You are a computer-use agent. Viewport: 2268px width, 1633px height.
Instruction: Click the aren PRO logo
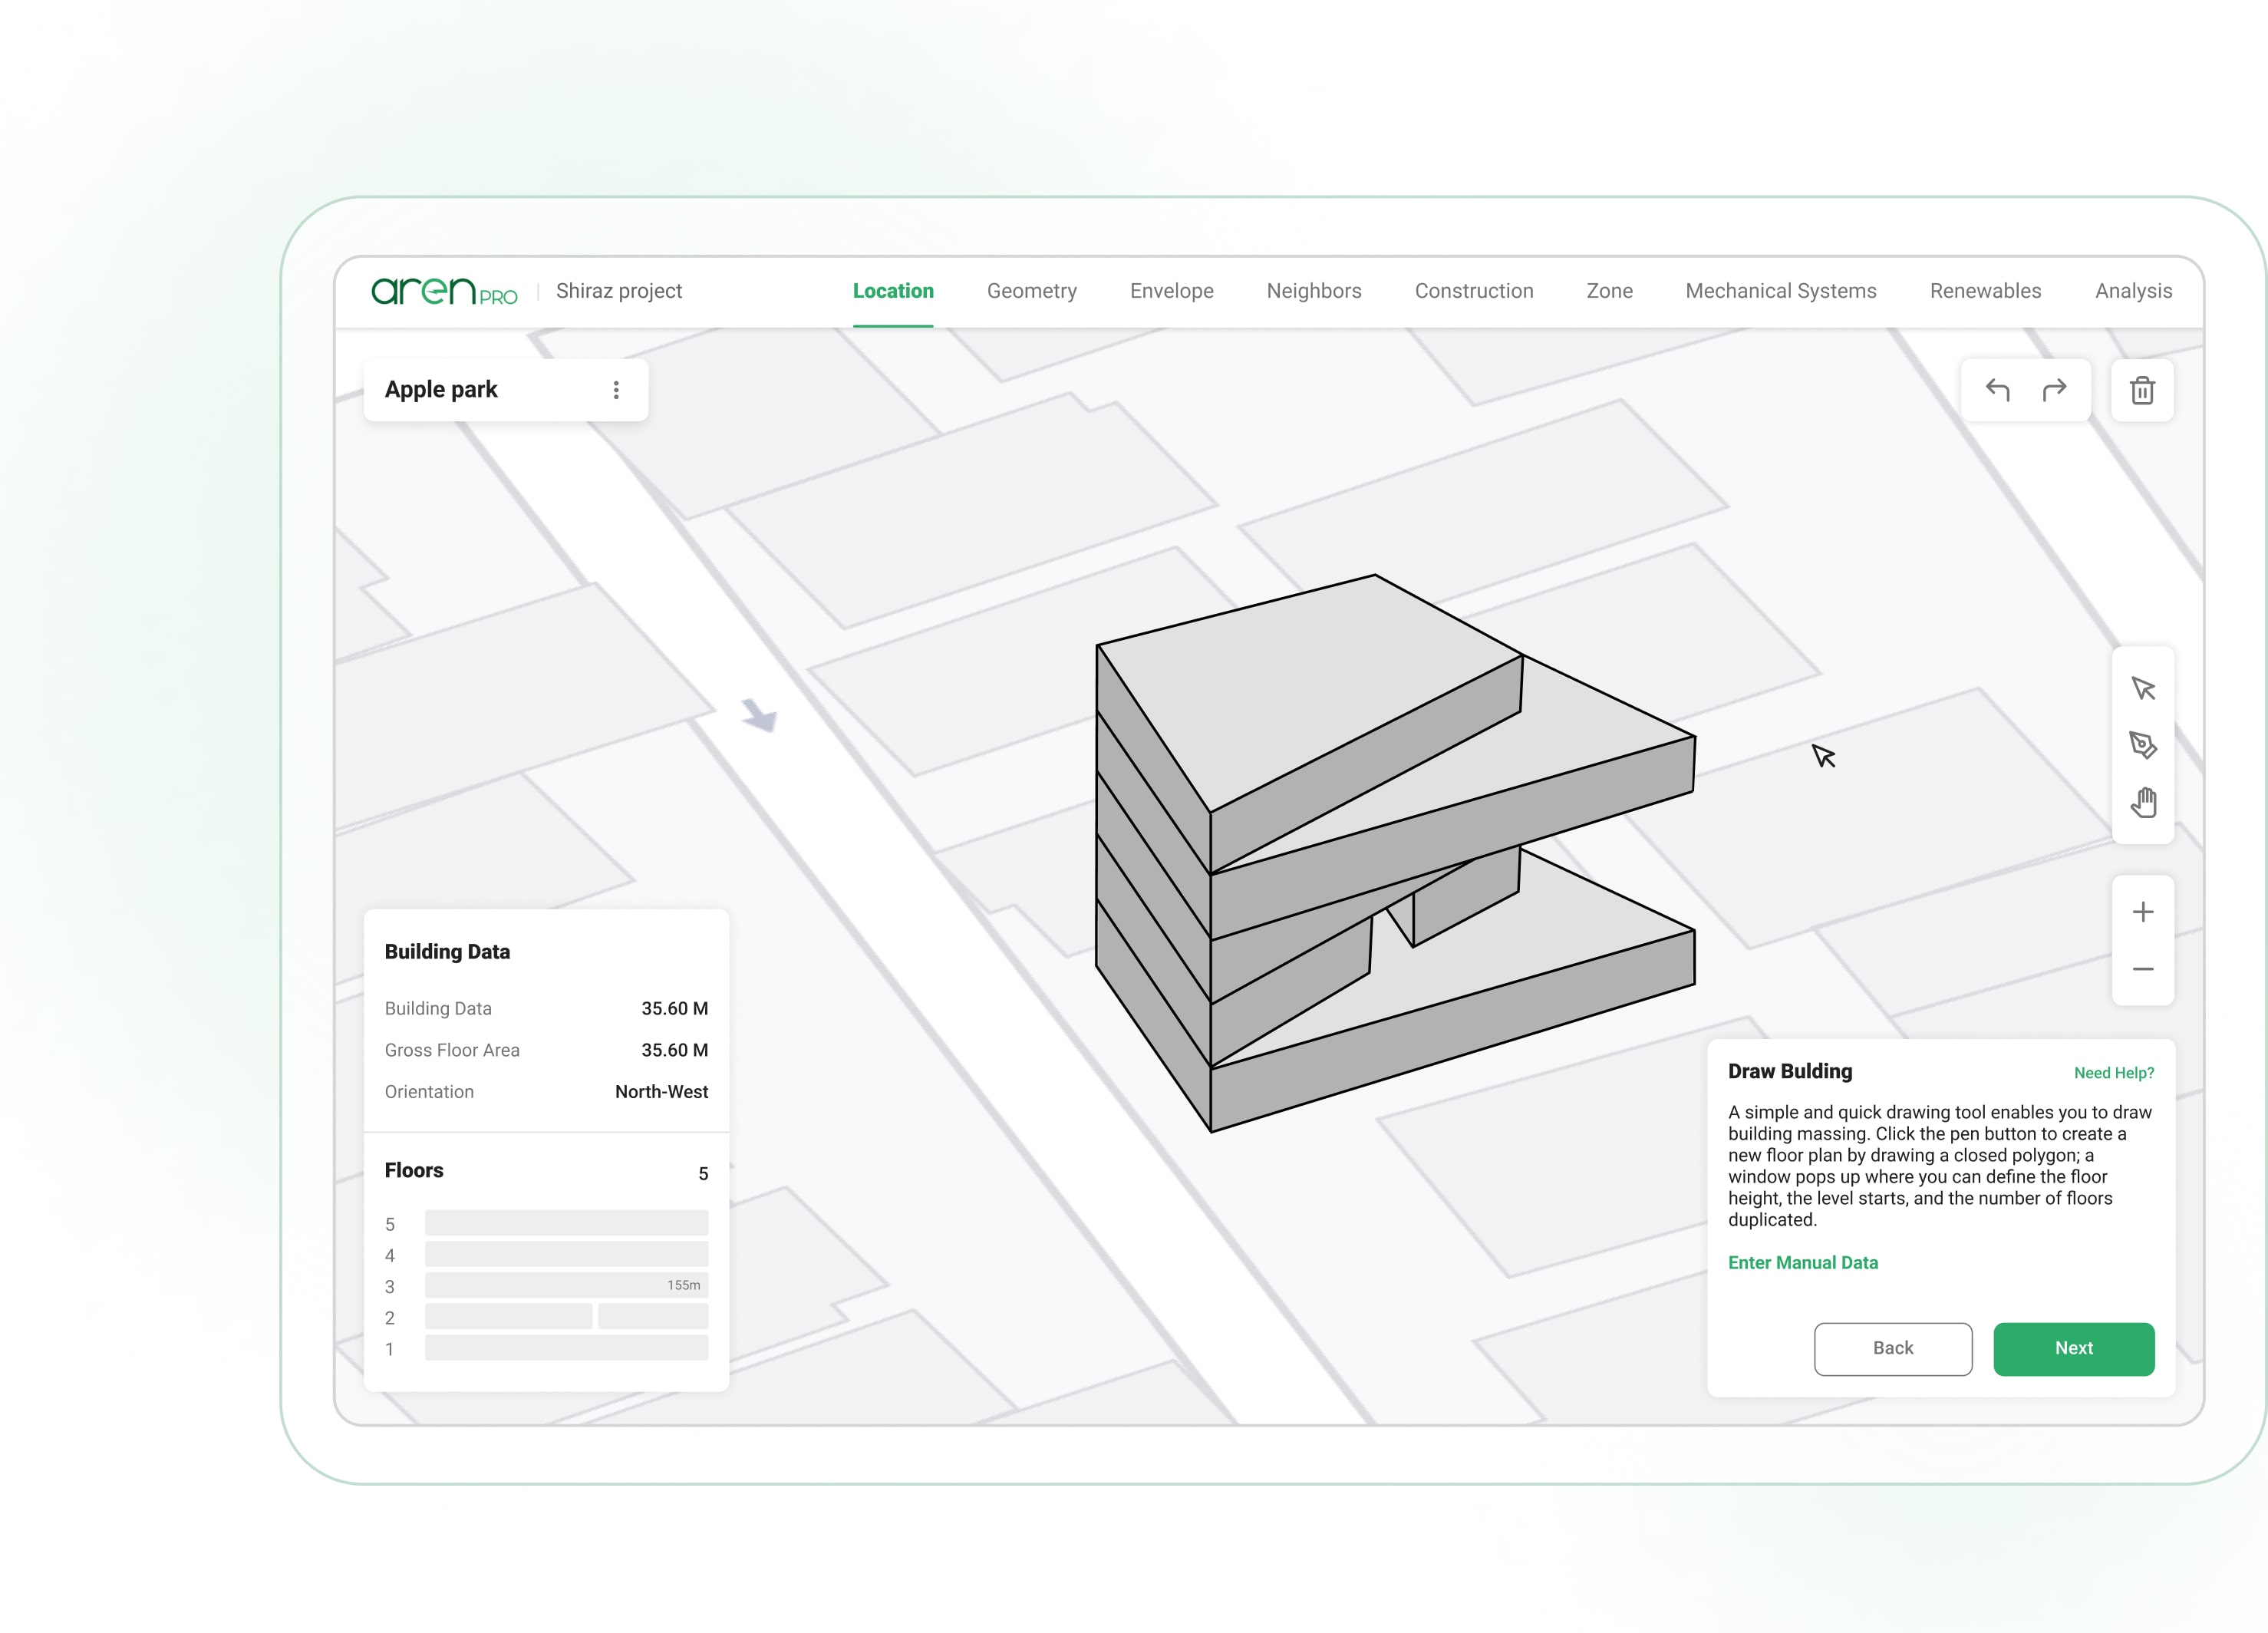tap(444, 291)
